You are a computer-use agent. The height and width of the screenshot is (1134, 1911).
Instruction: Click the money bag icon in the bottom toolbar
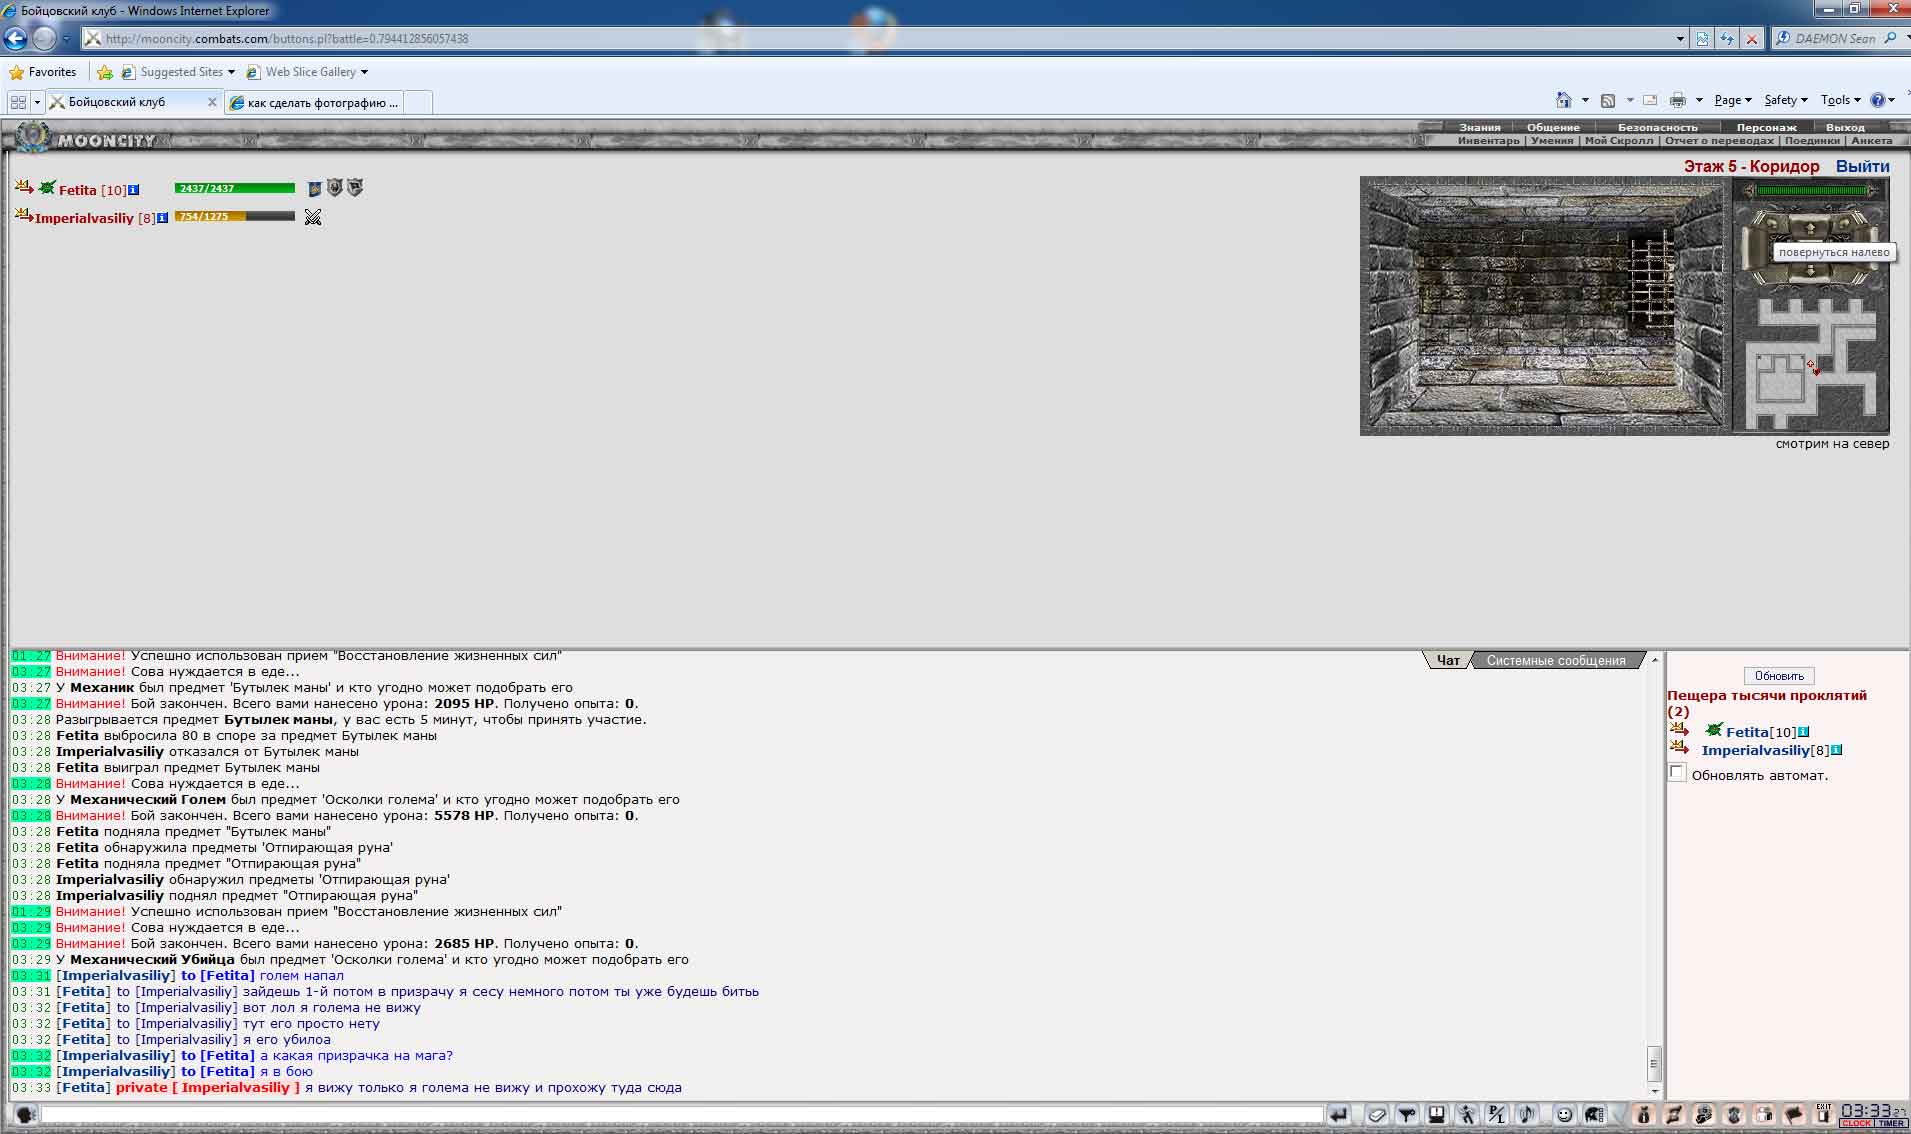click(x=1644, y=1115)
